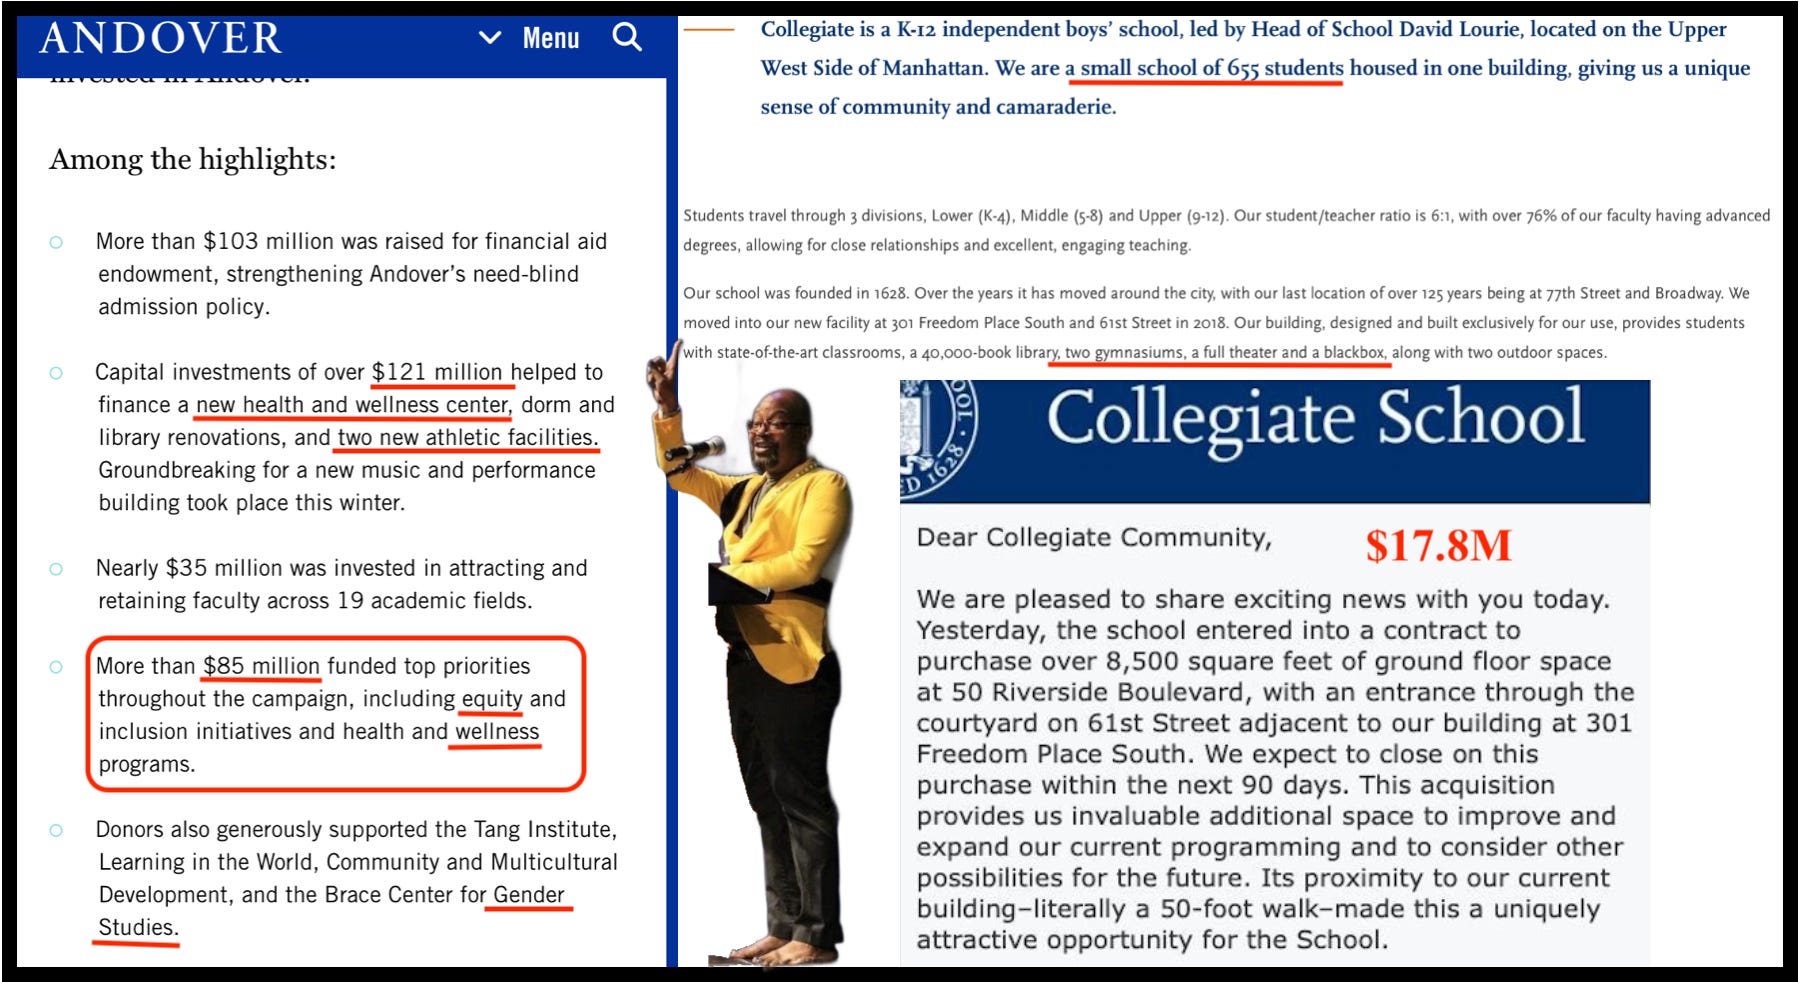The width and height of the screenshot is (1800, 982).
Task: Click the red "$17.8M" amount
Action: click(1439, 546)
